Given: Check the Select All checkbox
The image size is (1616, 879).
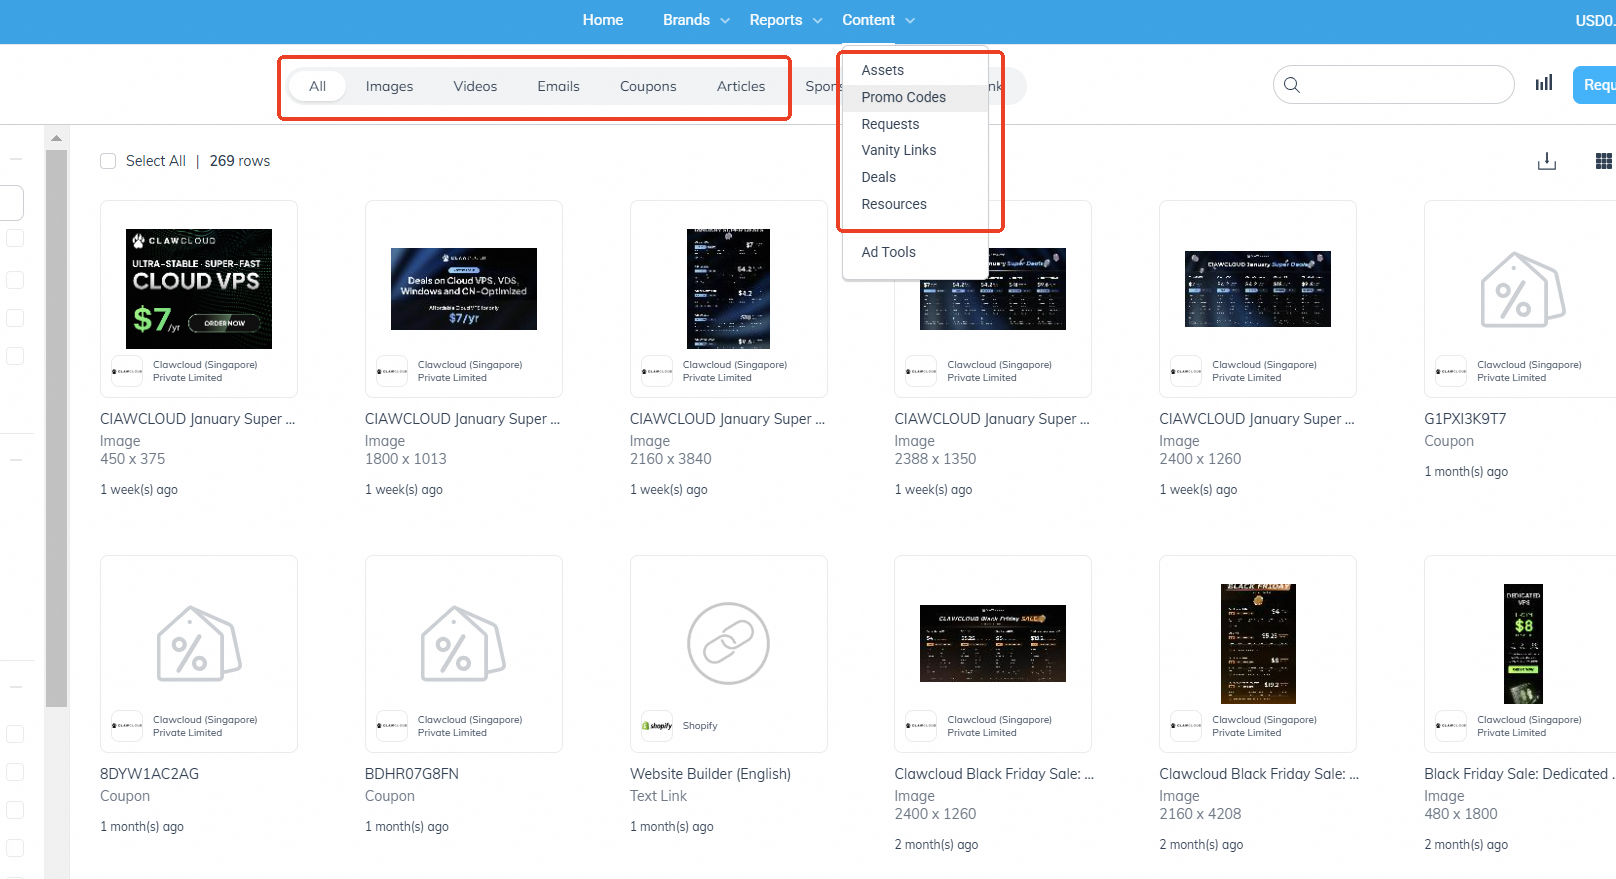Looking at the screenshot, I should pos(108,161).
